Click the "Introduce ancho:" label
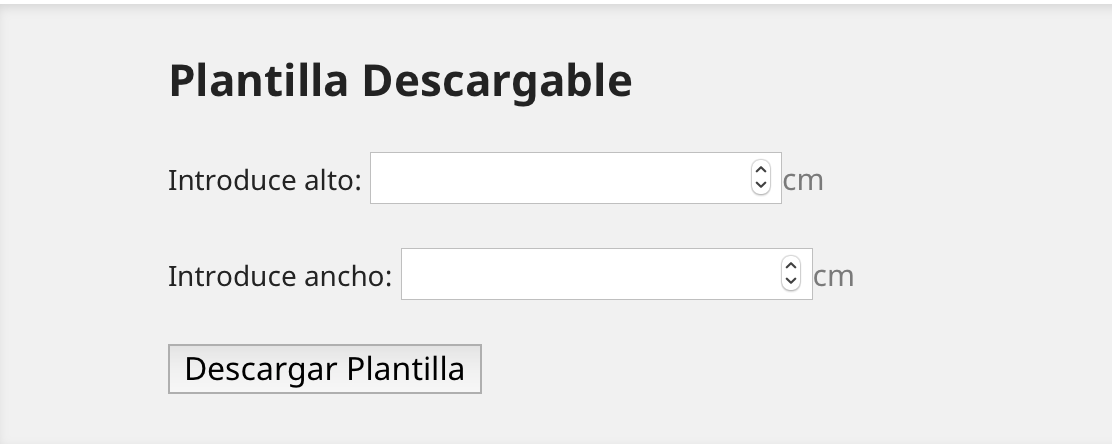 (x=280, y=276)
